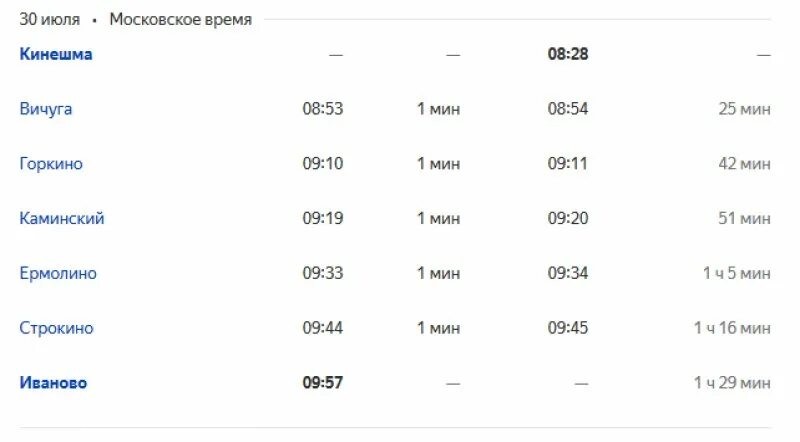Viewport: 800px width, 442px height.
Task: Open the Иваново station link
Action: pos(53,382)
